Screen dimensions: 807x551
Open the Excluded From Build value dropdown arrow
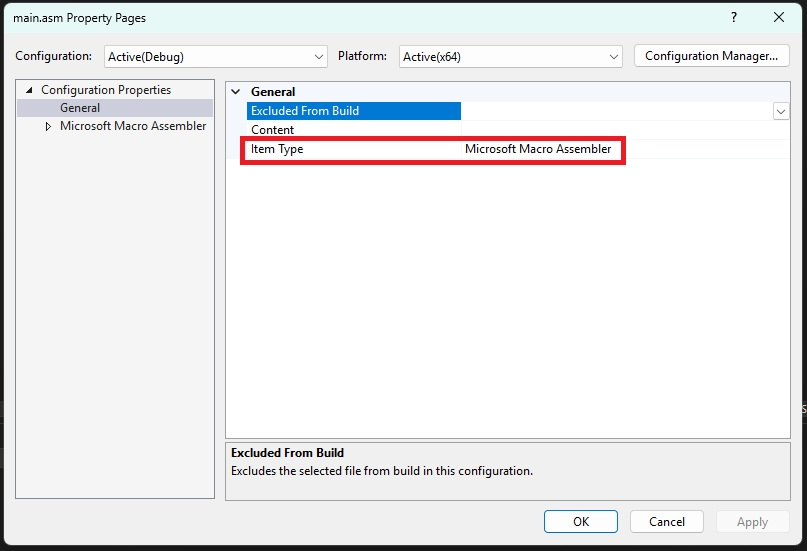click(x=781, y=111)
